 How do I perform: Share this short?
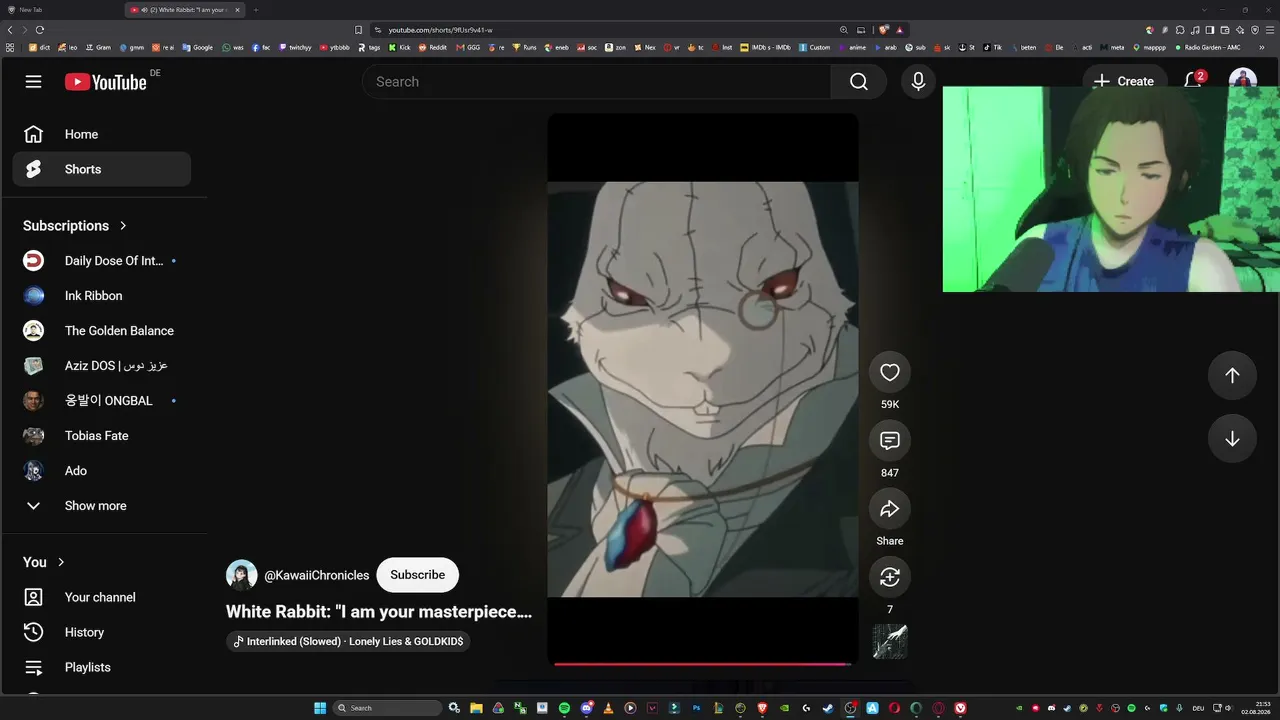[x=890, y=509]
